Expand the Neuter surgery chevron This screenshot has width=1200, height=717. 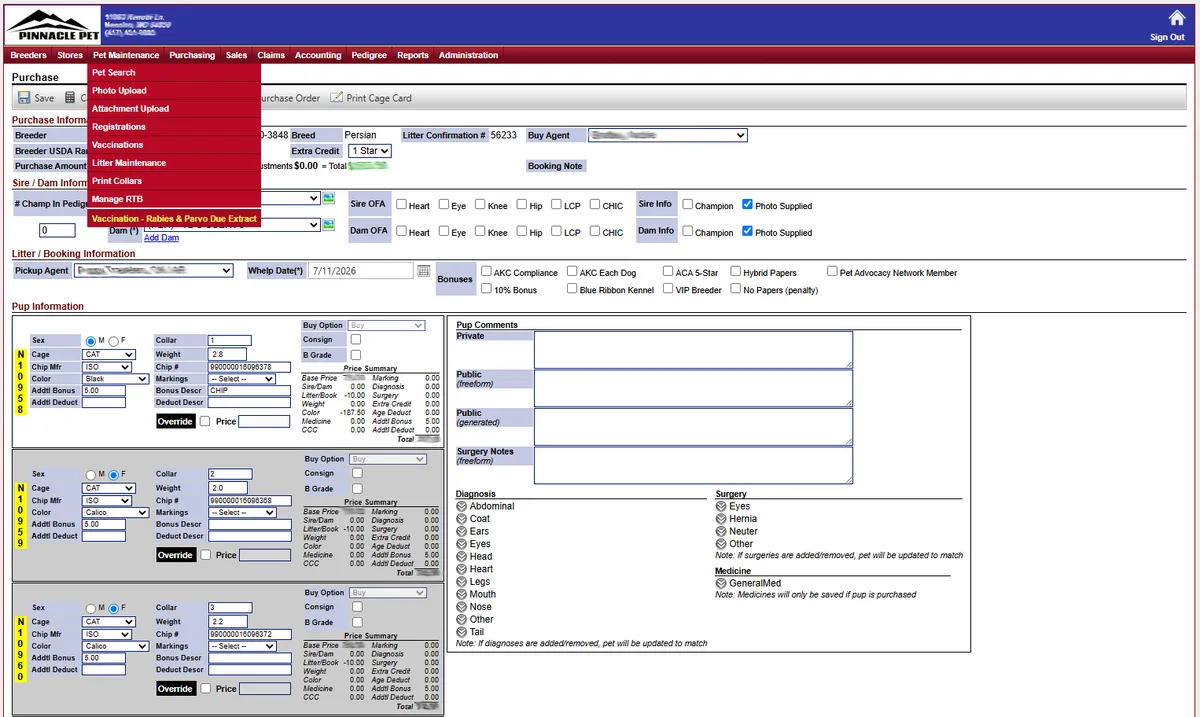(721, 531)
